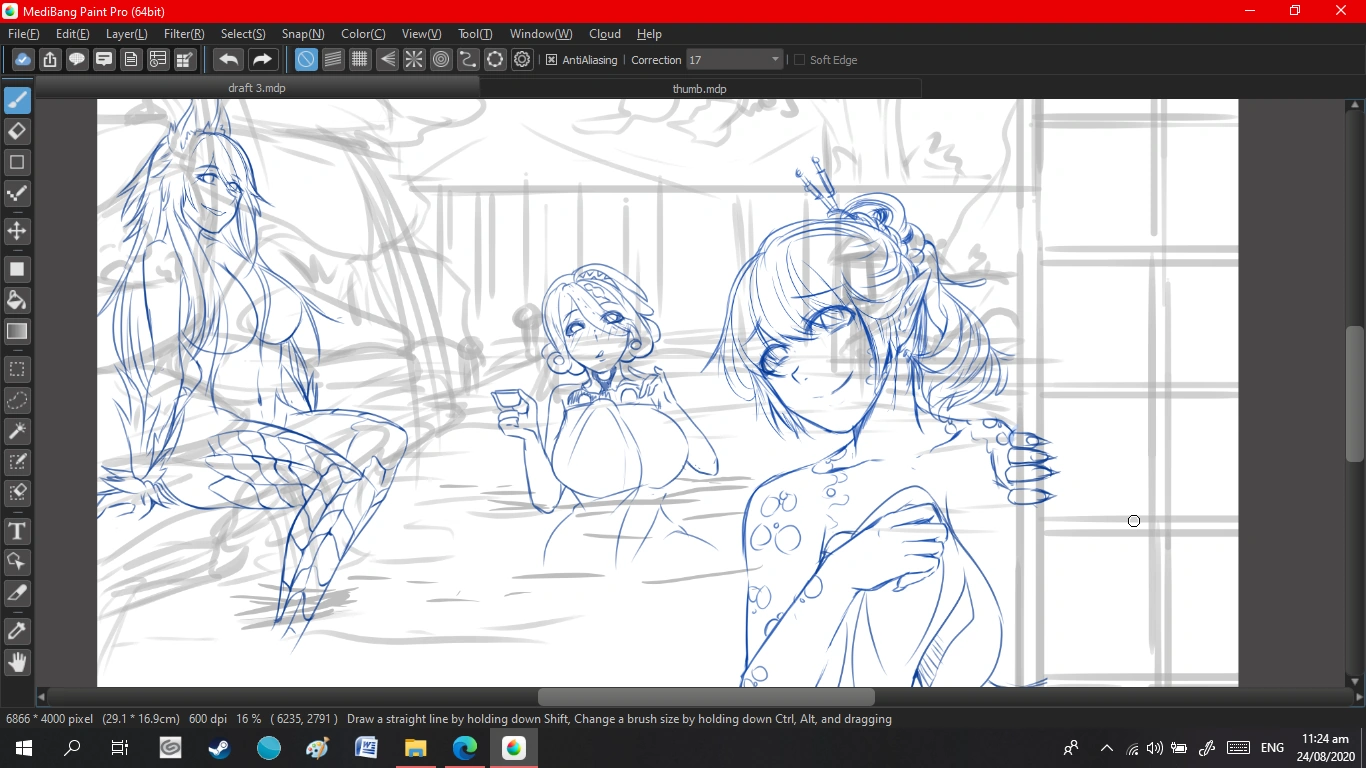The width and height of the screenshot is (1366, 768).
Task: Switch to the draft 3.mdp tab
Action: click(257, 88)
